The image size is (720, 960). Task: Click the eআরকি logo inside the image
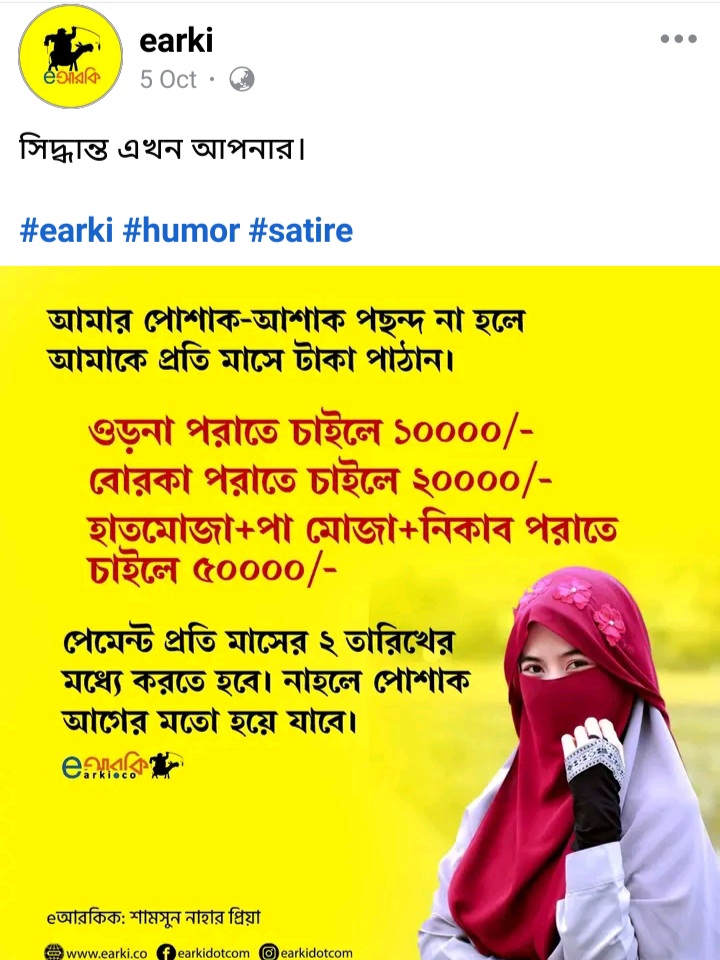(105, 766)
